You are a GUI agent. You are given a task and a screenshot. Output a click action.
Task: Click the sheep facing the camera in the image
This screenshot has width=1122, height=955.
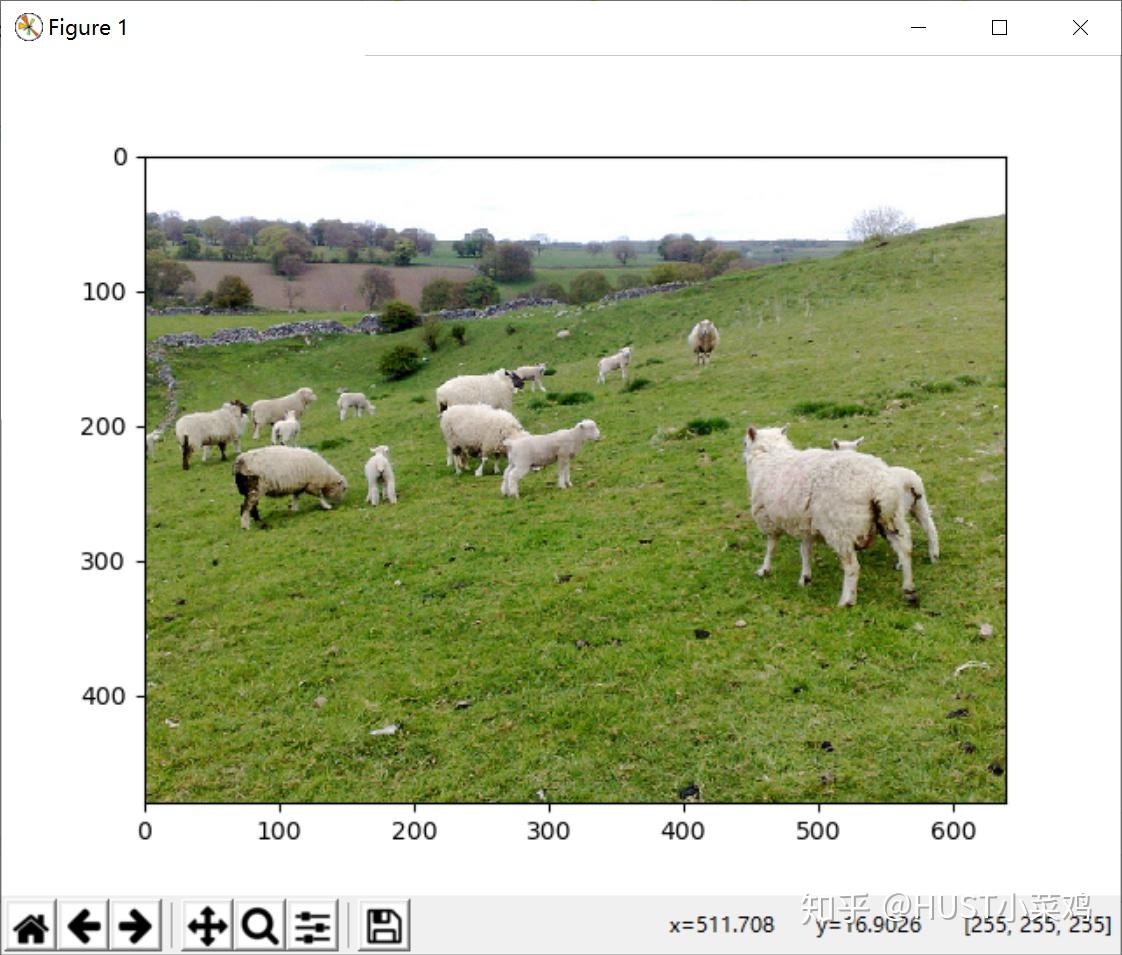[x=702, y=338]
